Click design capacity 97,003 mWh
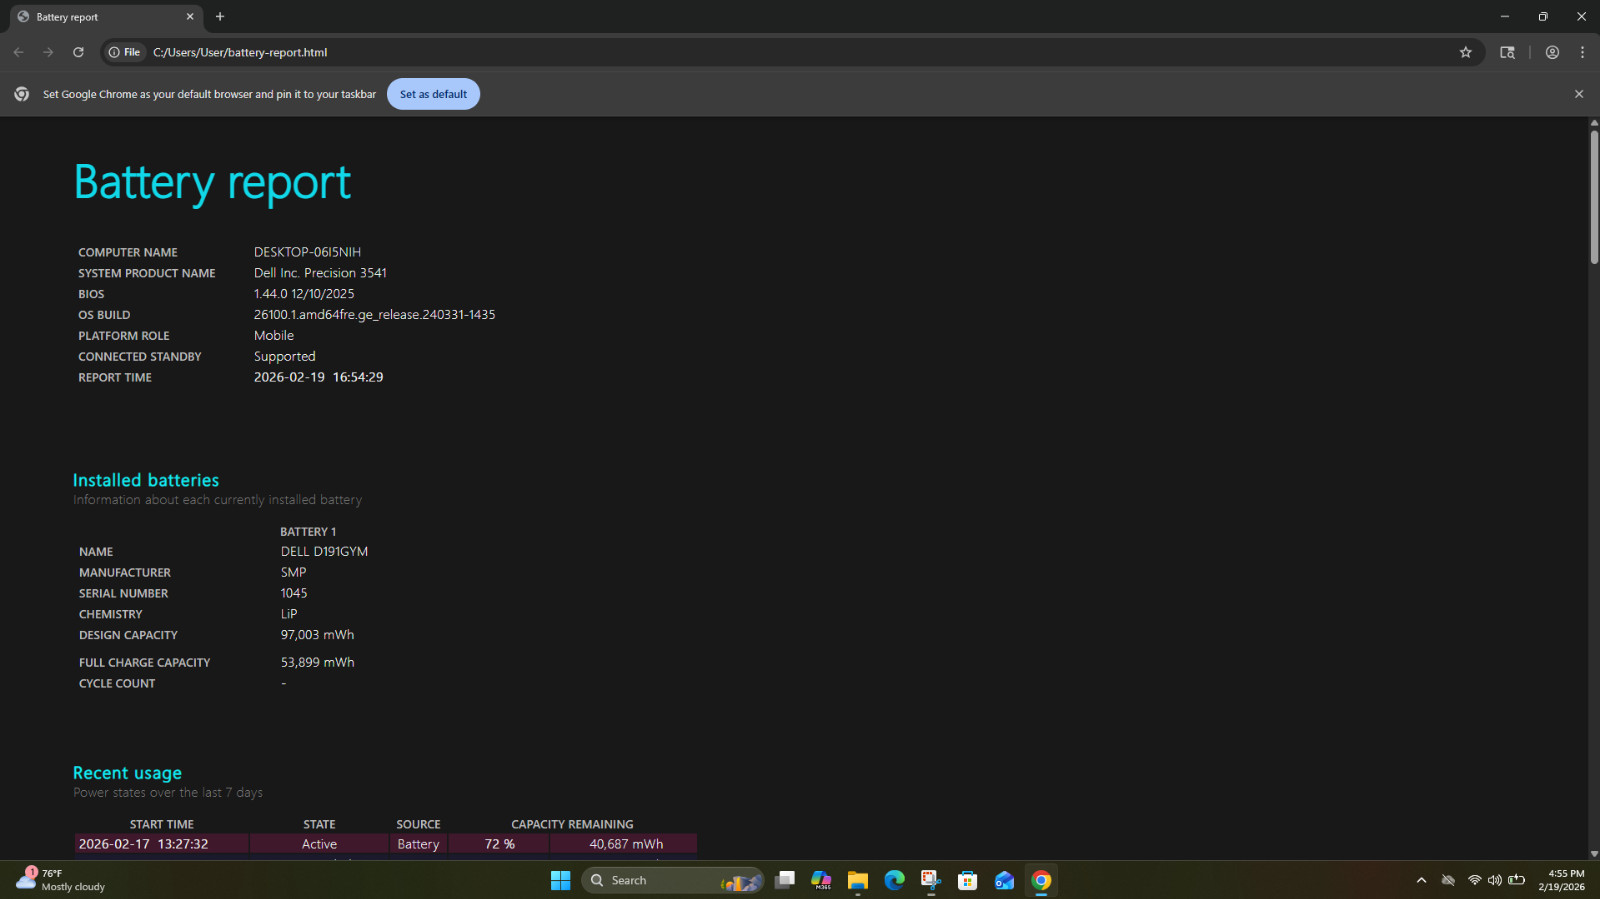Viewport: 1600px width, 899px height. tap(317, 635)
